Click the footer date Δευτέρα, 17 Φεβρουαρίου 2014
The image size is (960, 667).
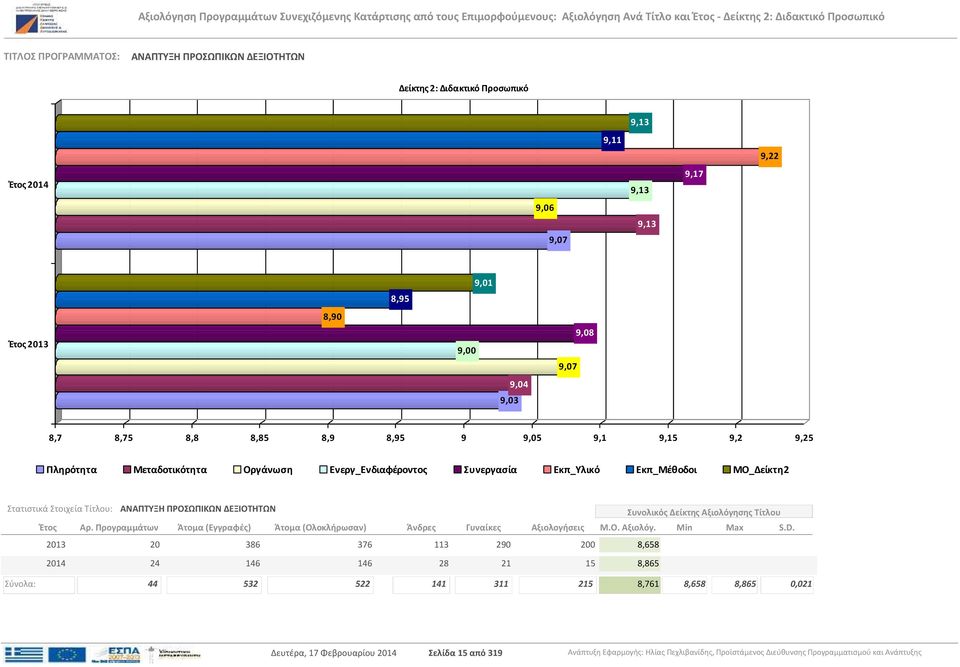point(334,653)
